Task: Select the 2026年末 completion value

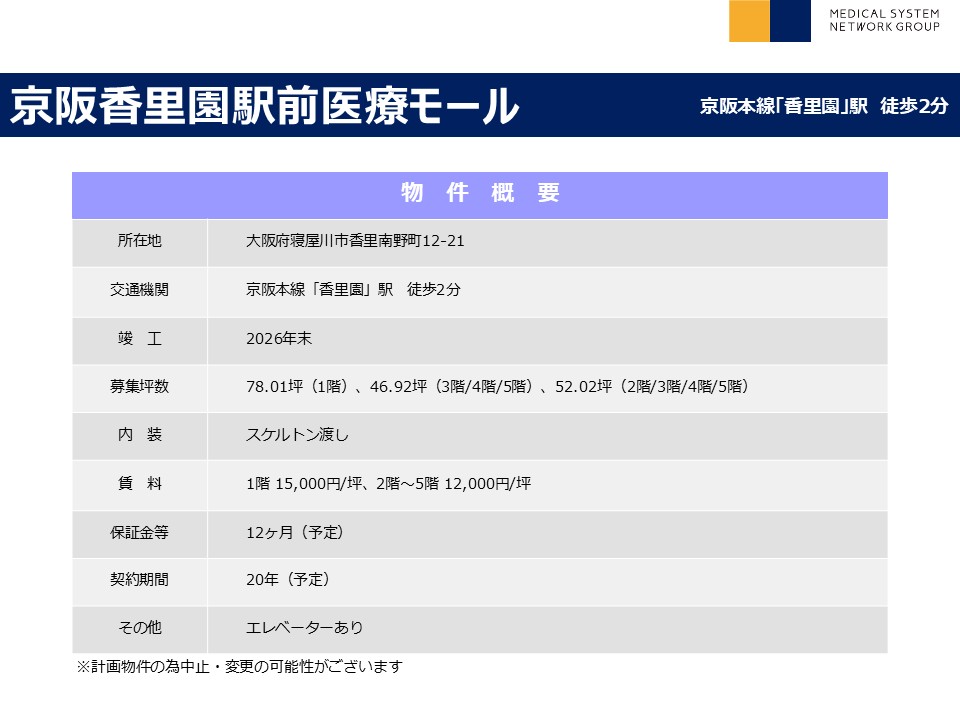Action: click(279, 339)
